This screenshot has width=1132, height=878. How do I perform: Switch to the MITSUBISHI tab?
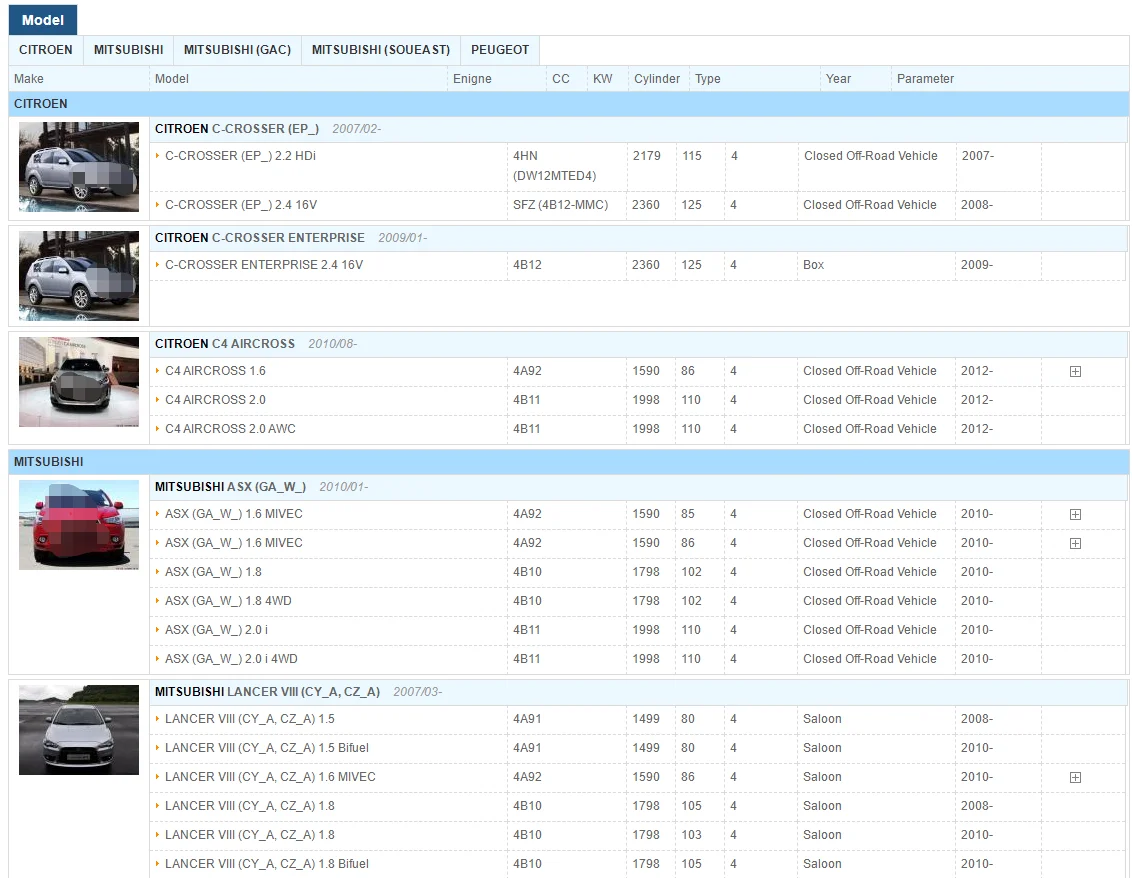(x=129, y=50)
